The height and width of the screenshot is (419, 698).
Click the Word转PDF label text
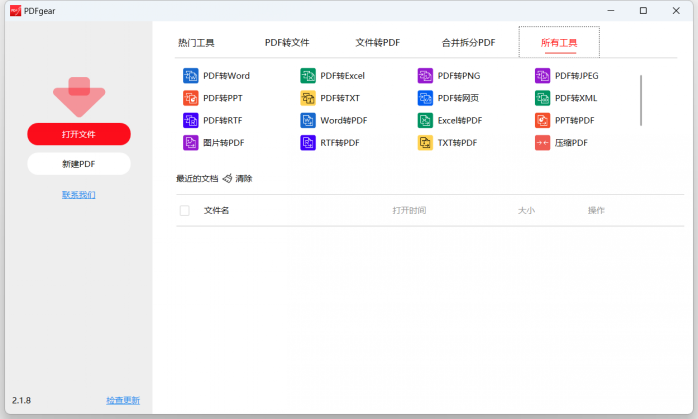[344, 120]
